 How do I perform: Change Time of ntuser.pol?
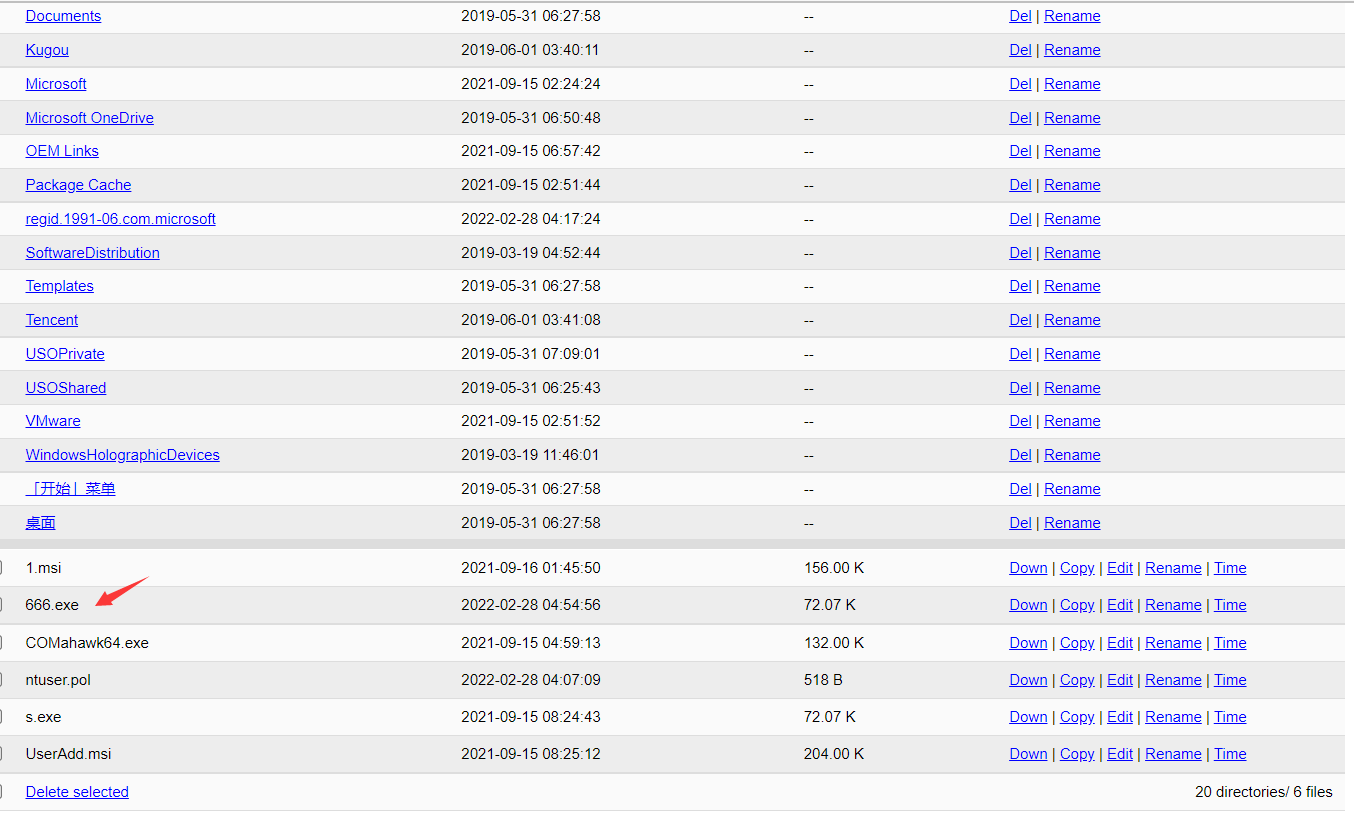(x=1230, y=680)
